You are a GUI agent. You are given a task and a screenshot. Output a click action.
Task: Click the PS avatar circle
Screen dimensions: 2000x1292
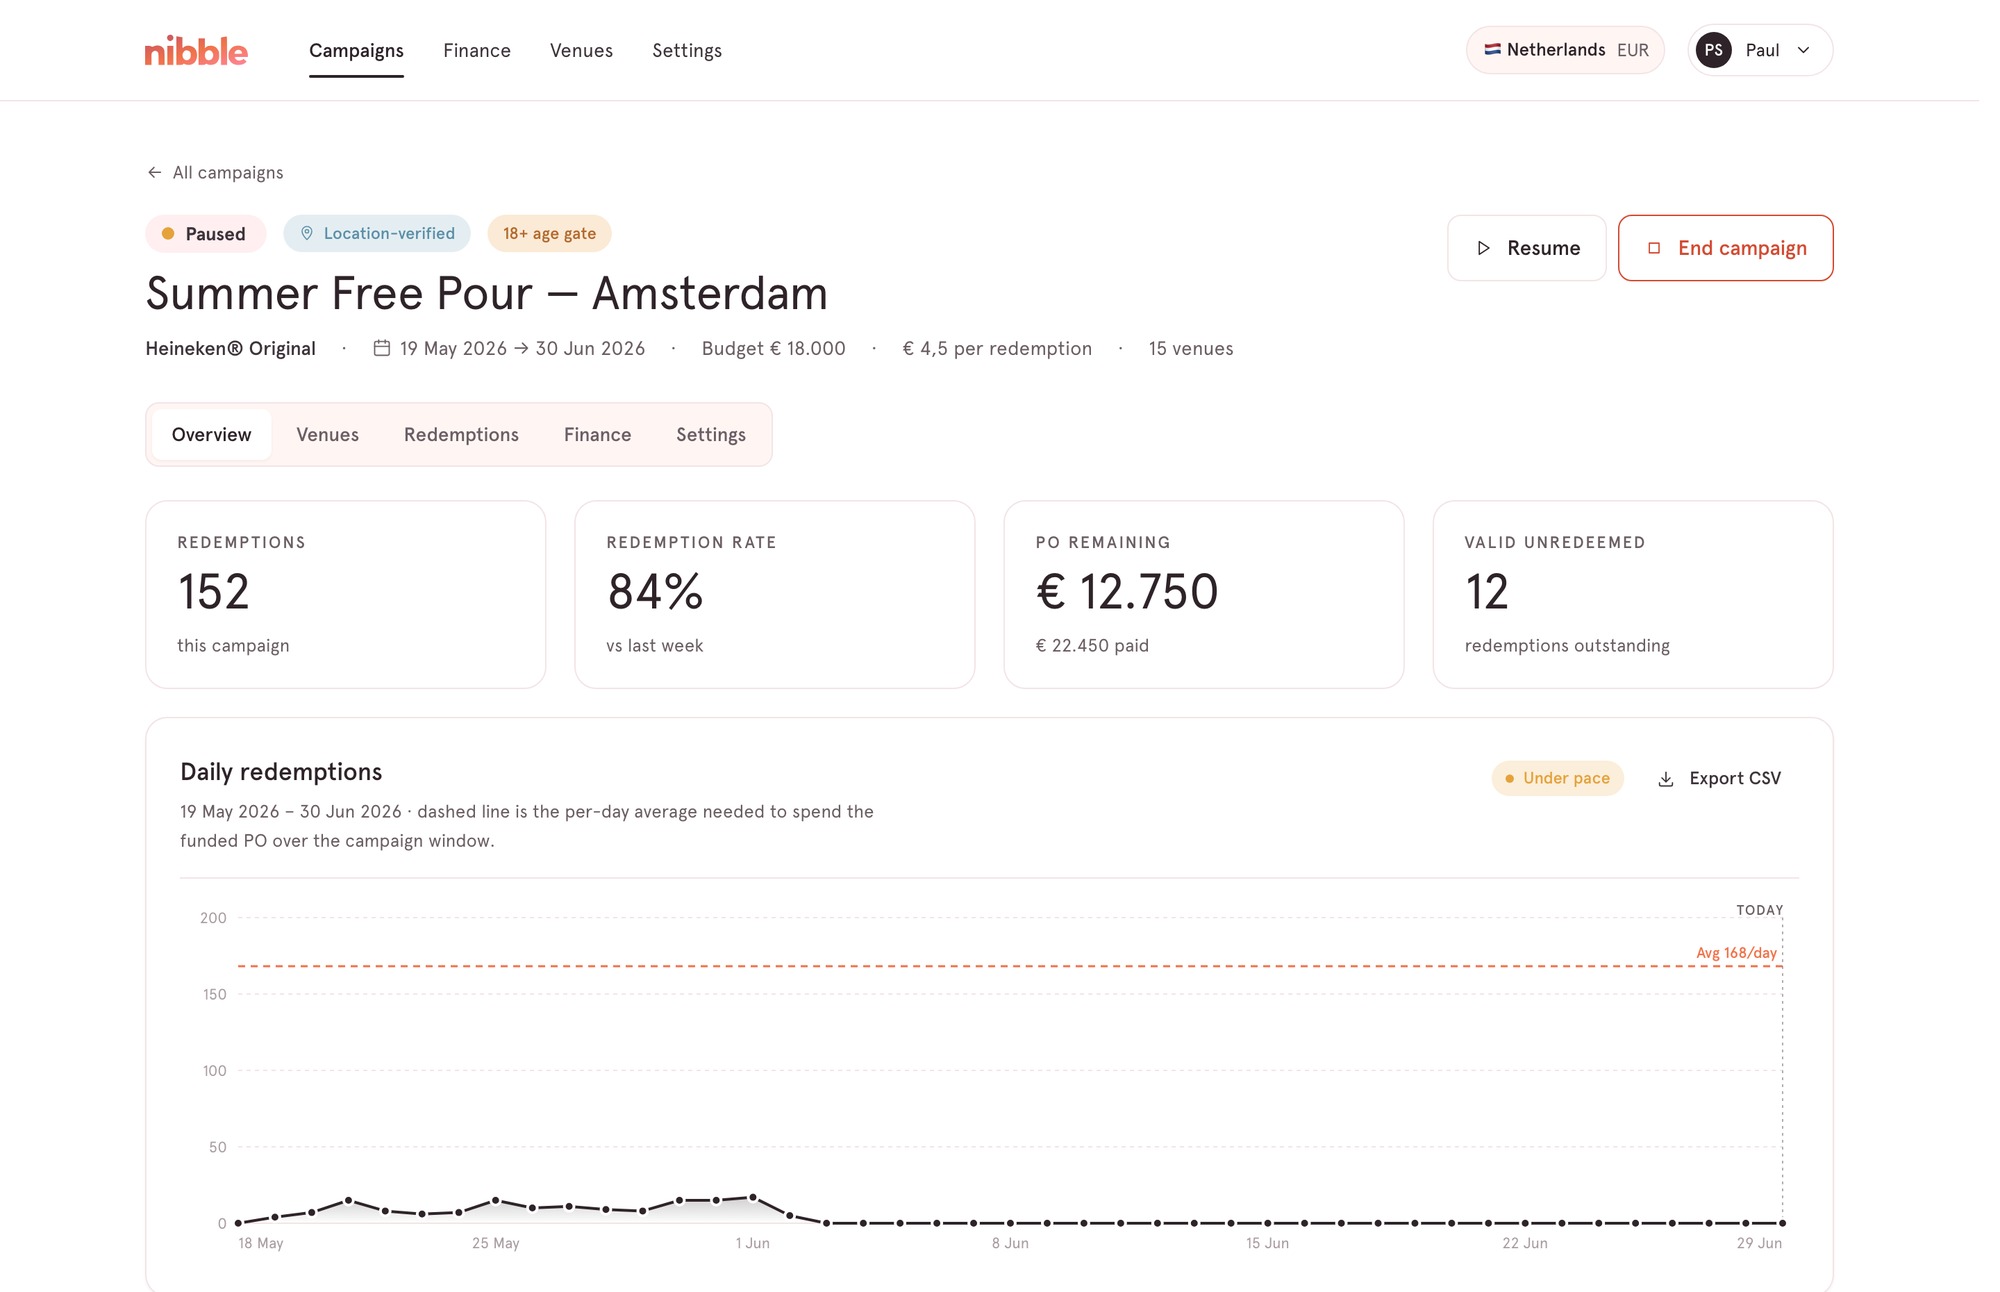tap(1714, 50)
